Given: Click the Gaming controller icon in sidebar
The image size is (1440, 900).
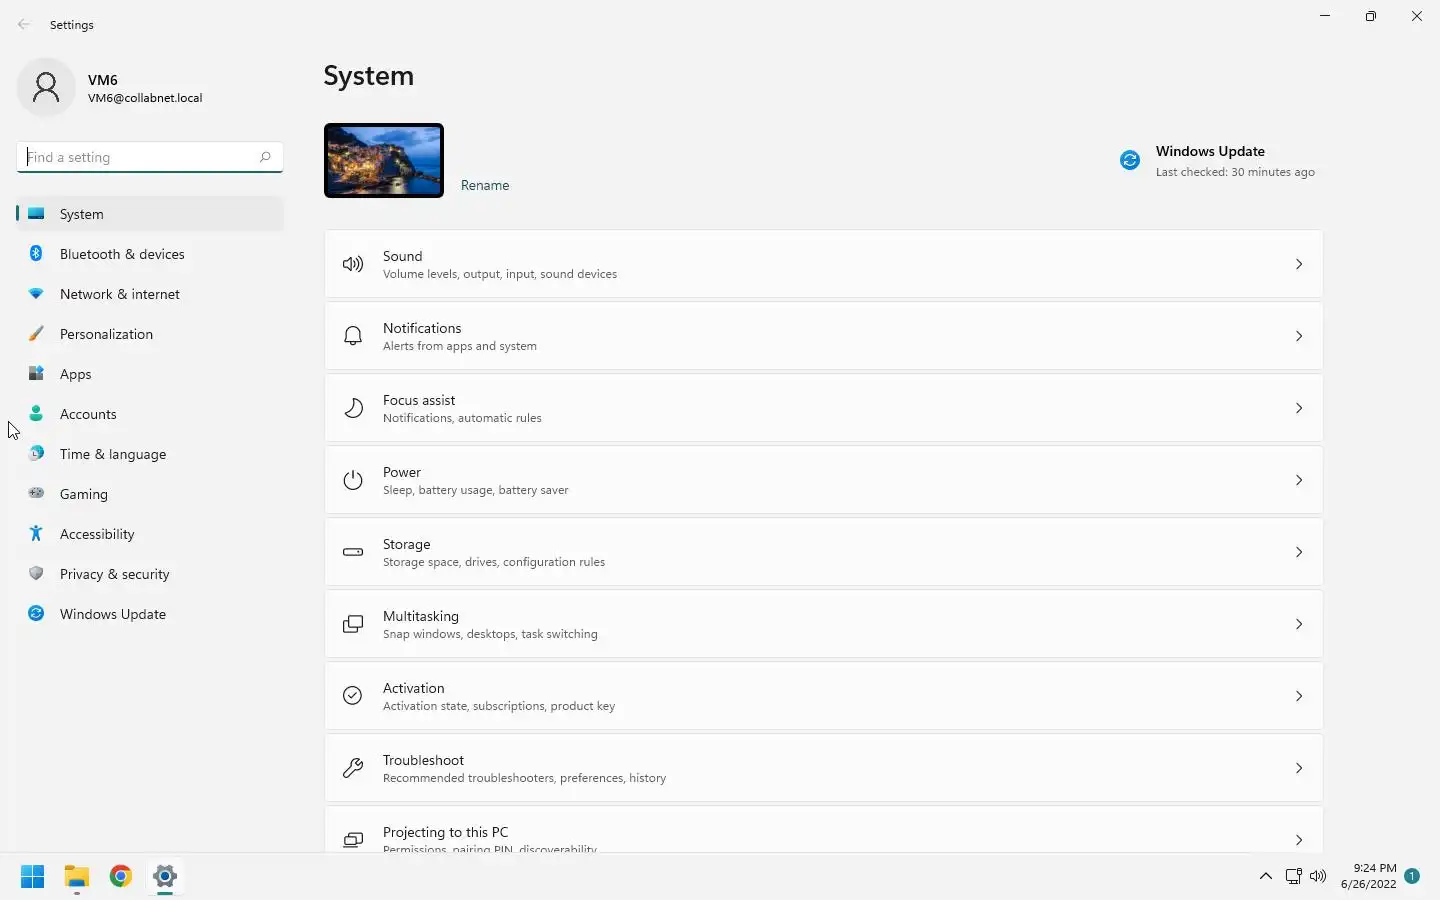Looking at the screenshot, I should [x=36, y=494].
